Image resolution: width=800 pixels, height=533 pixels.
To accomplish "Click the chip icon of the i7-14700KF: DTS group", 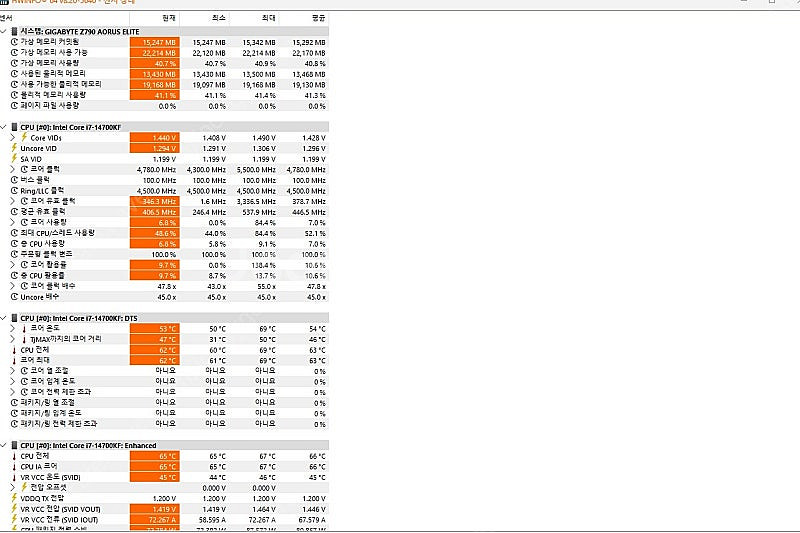I will 14,318.
